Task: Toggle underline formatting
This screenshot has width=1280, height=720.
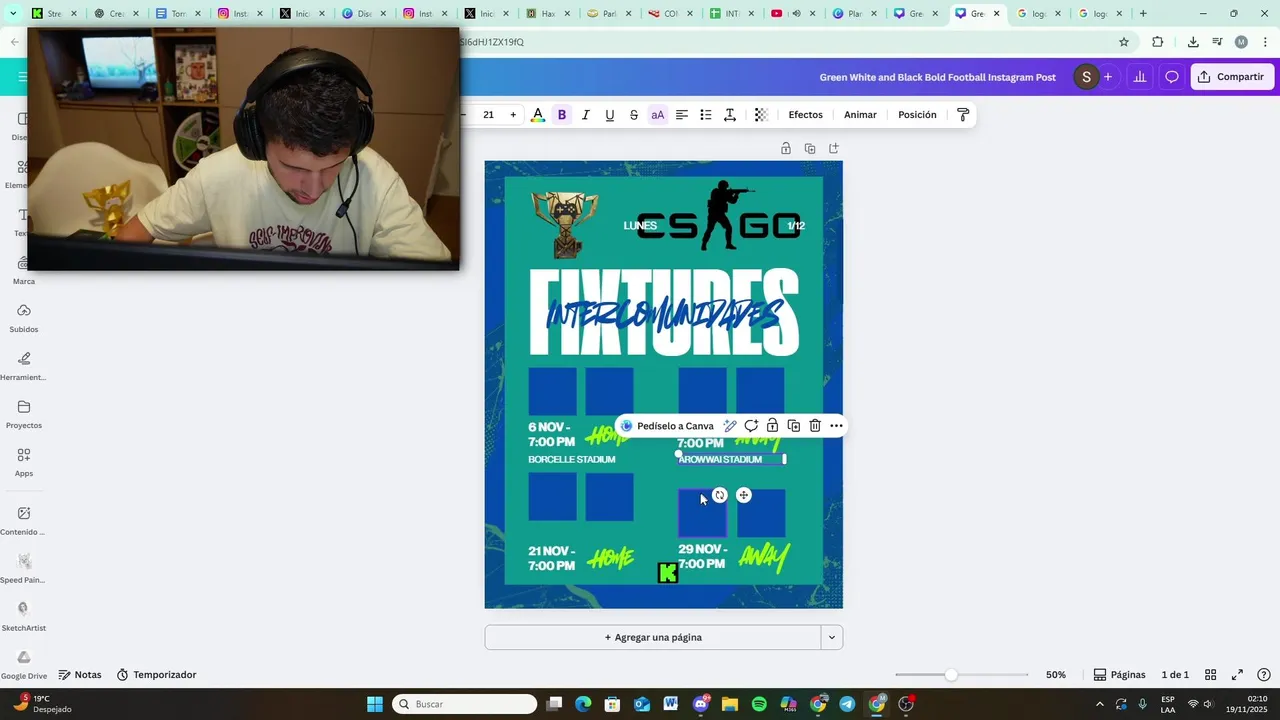Action: click(610, 115)
